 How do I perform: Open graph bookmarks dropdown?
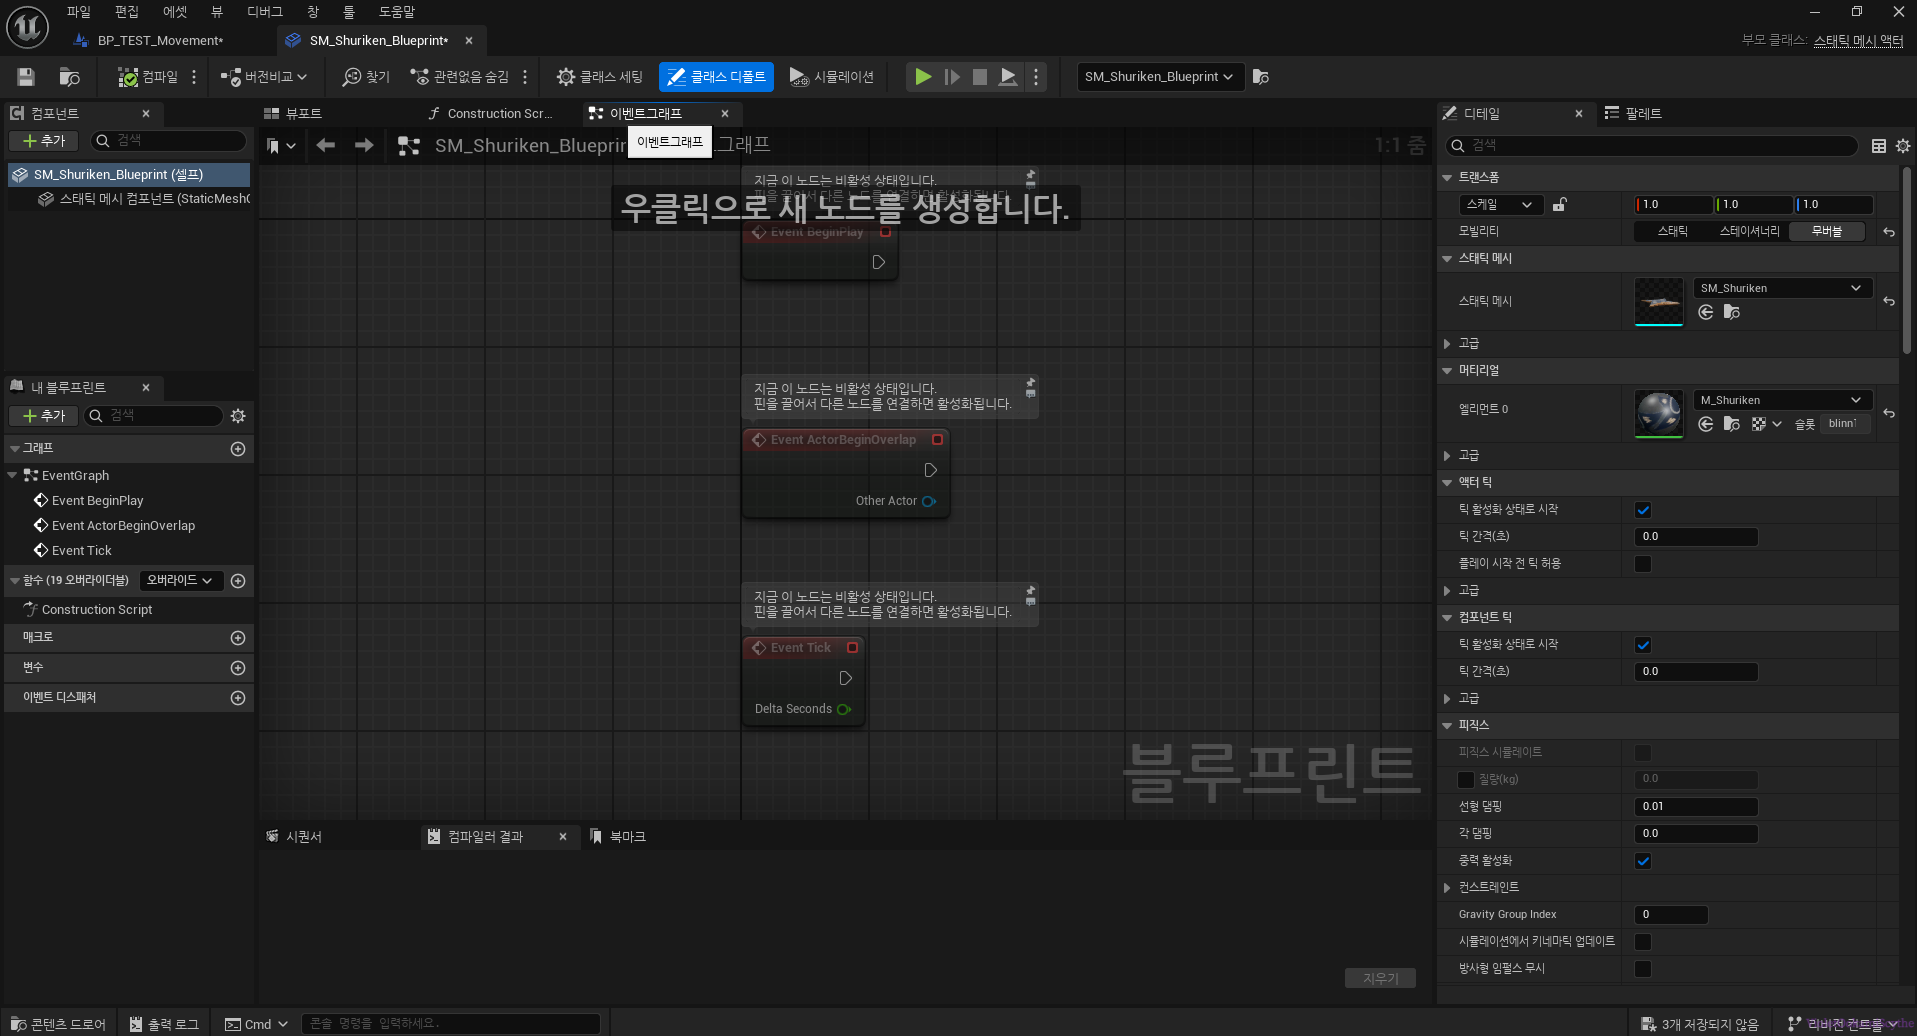[281, 146]
